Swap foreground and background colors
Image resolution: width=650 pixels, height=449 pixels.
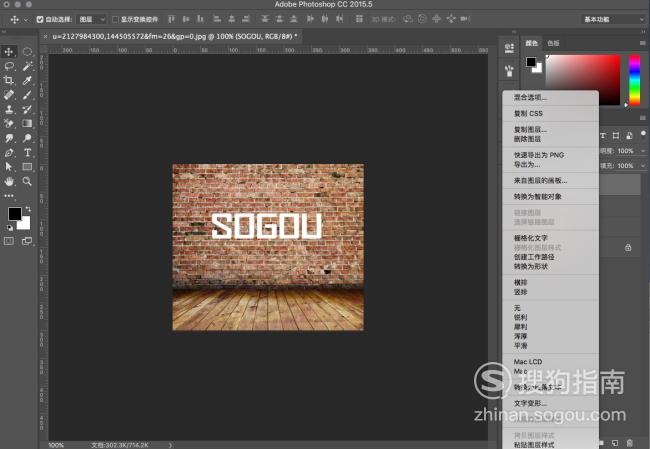coord(28,209)
